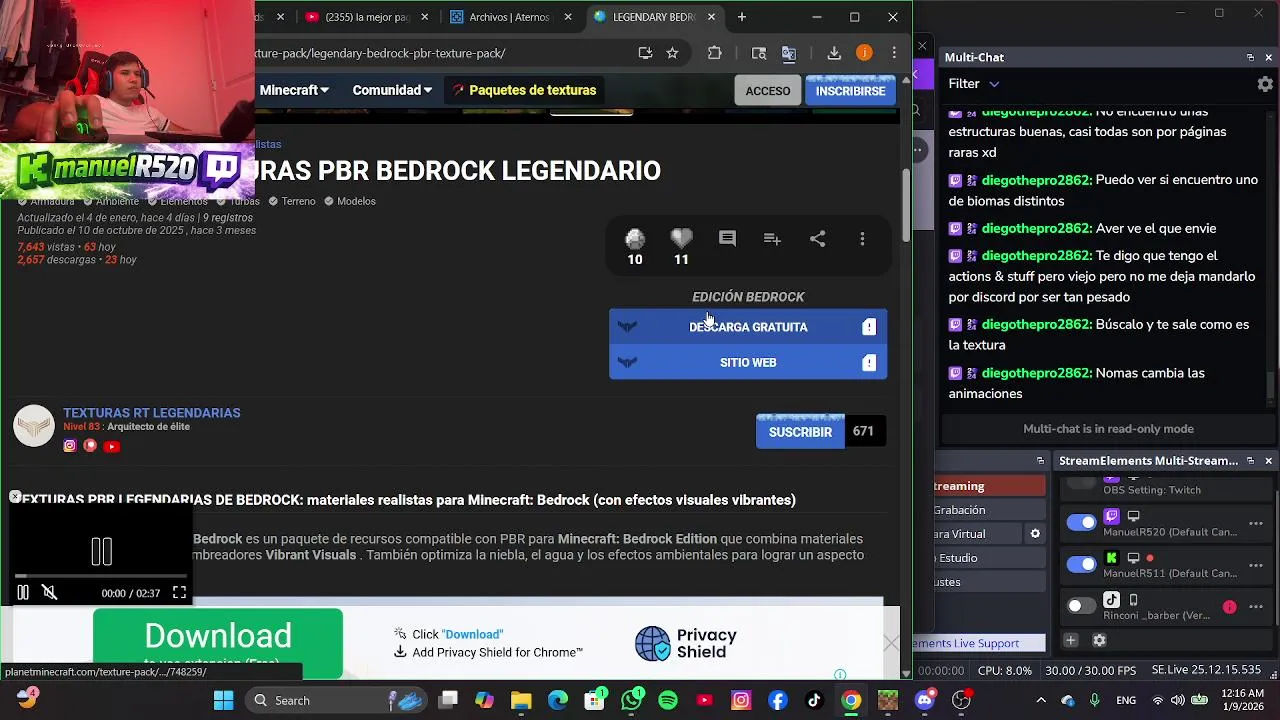
Task: Open a new Chrome tab
Action: pos(742,17)
